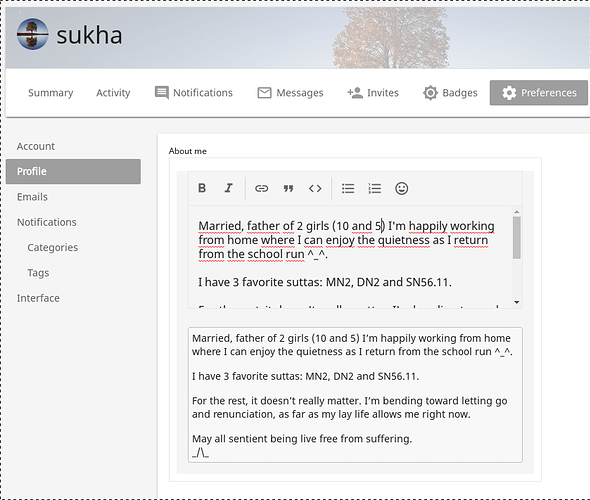Apply bold formatting in About me editor

[202, 188]
